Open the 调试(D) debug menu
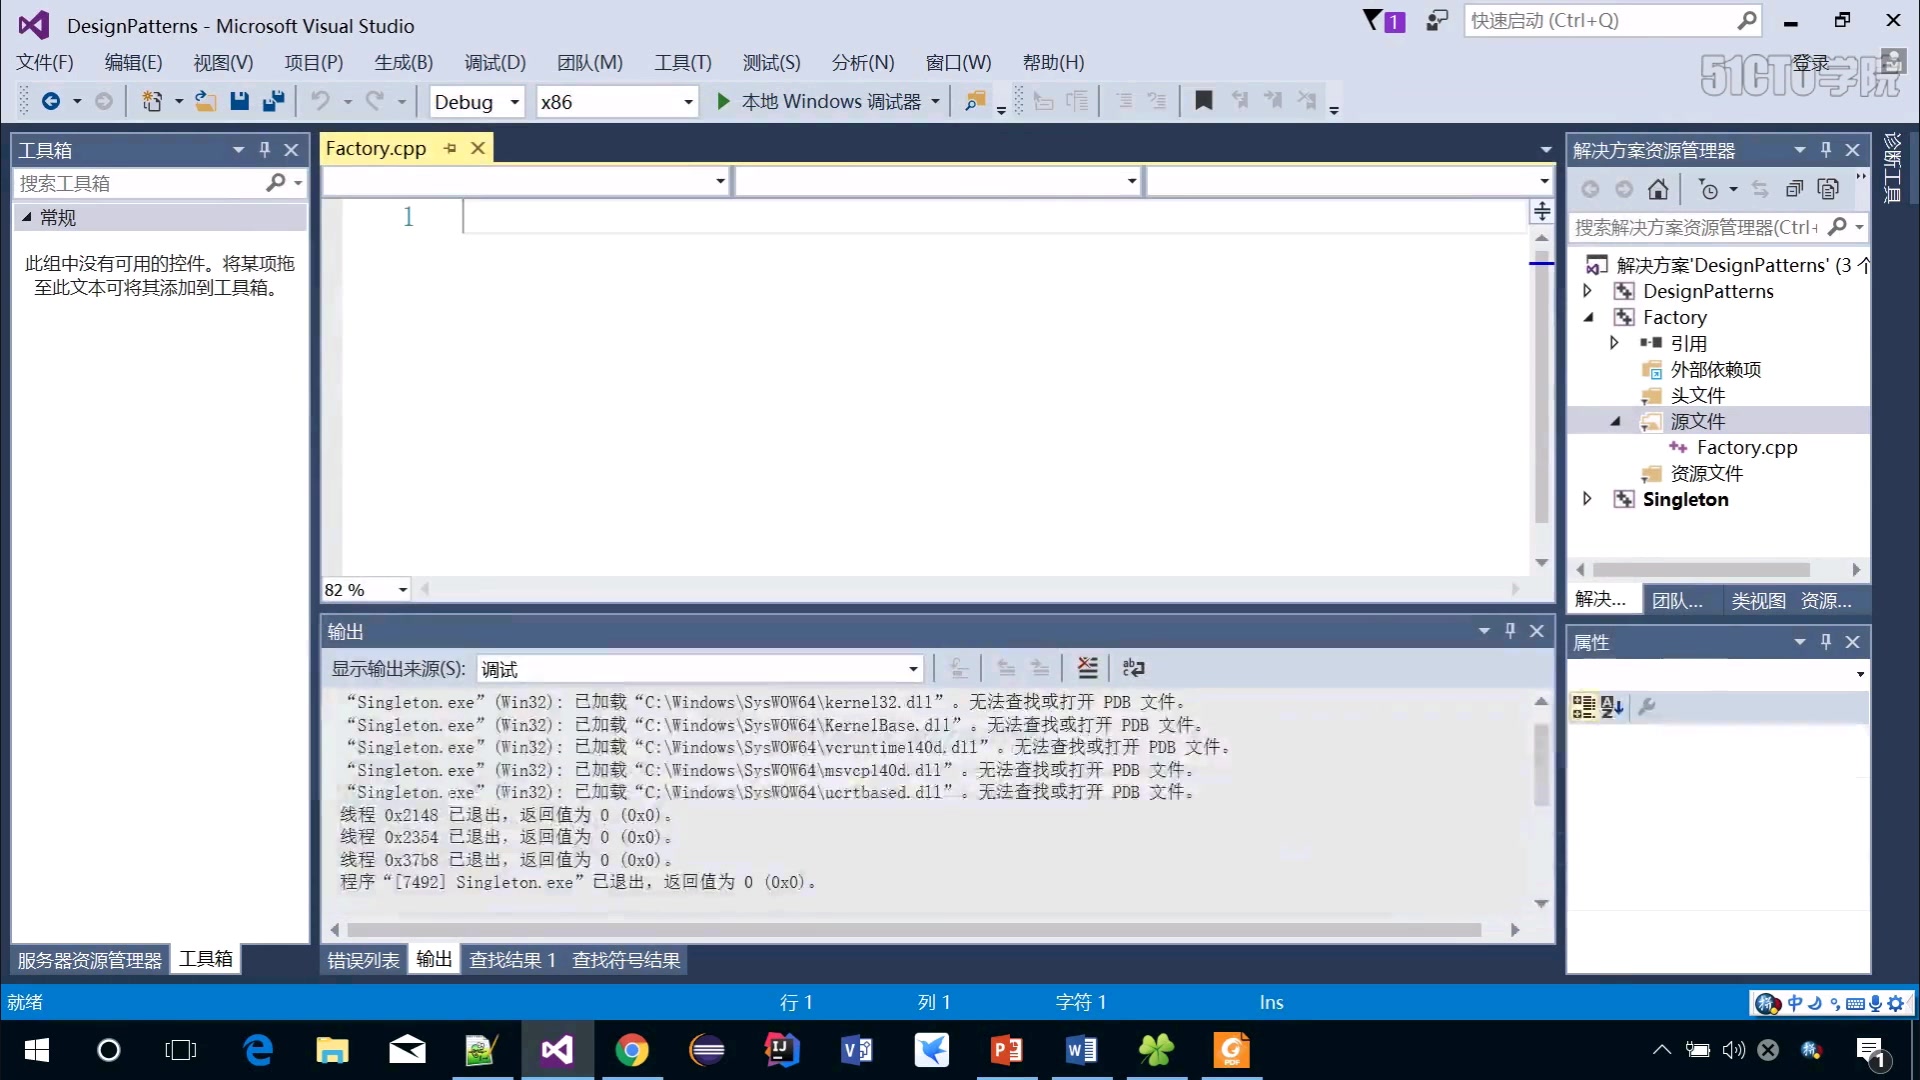 click(x=495, y=63)
